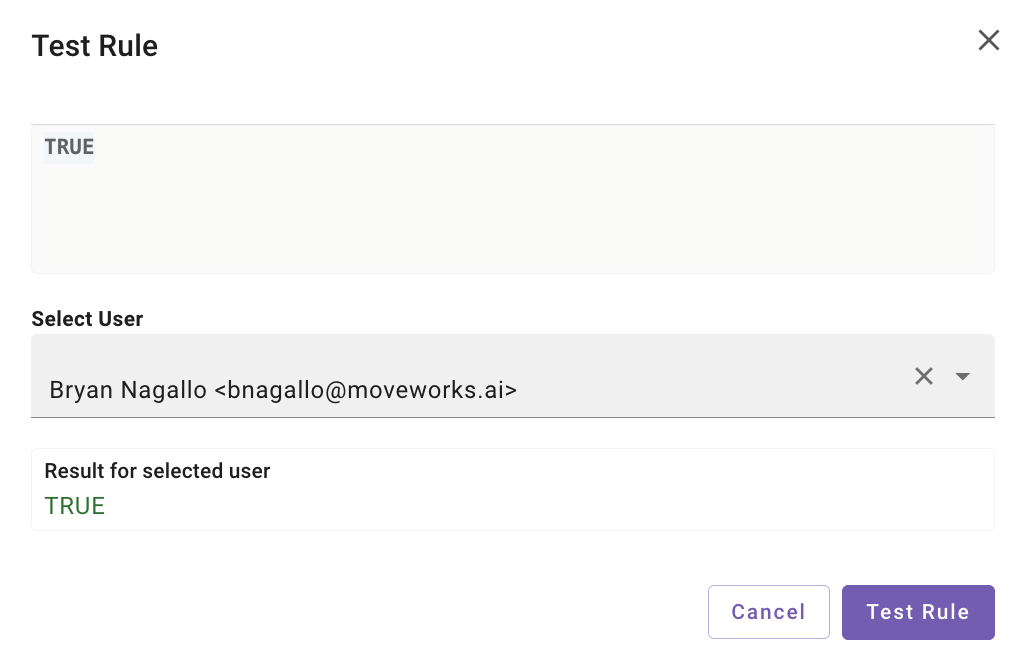Run the rule with the purple Test Rule button
The width and height of the screenshot is (1028, 660).
point(918,611)
